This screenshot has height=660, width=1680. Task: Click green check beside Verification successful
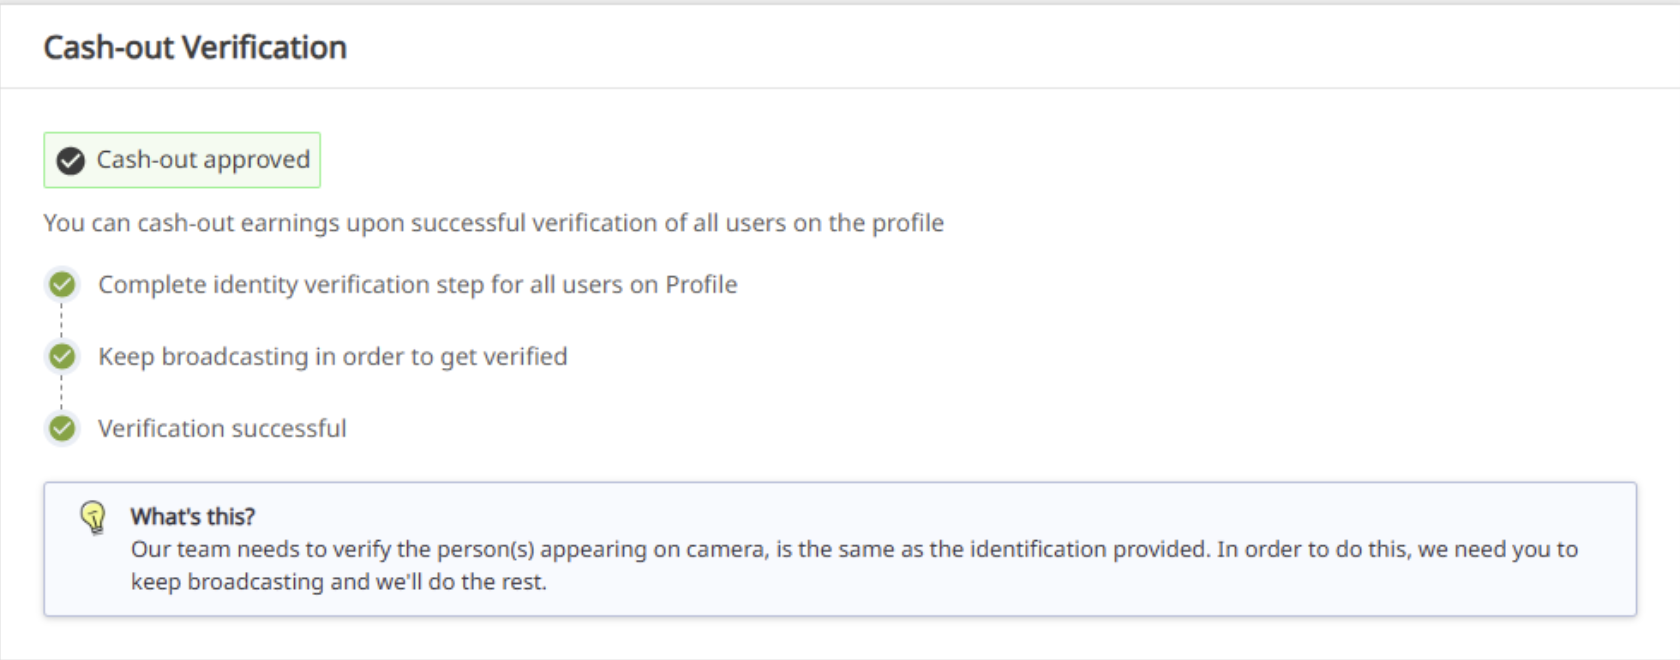click(x=62, y=429)
